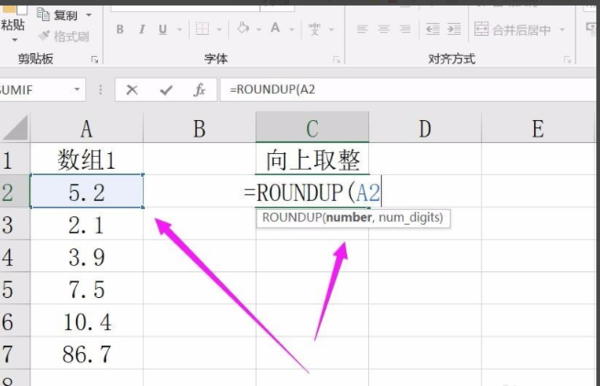
Task: Open clipboard group dialog launcher
Action: point(95,59)
